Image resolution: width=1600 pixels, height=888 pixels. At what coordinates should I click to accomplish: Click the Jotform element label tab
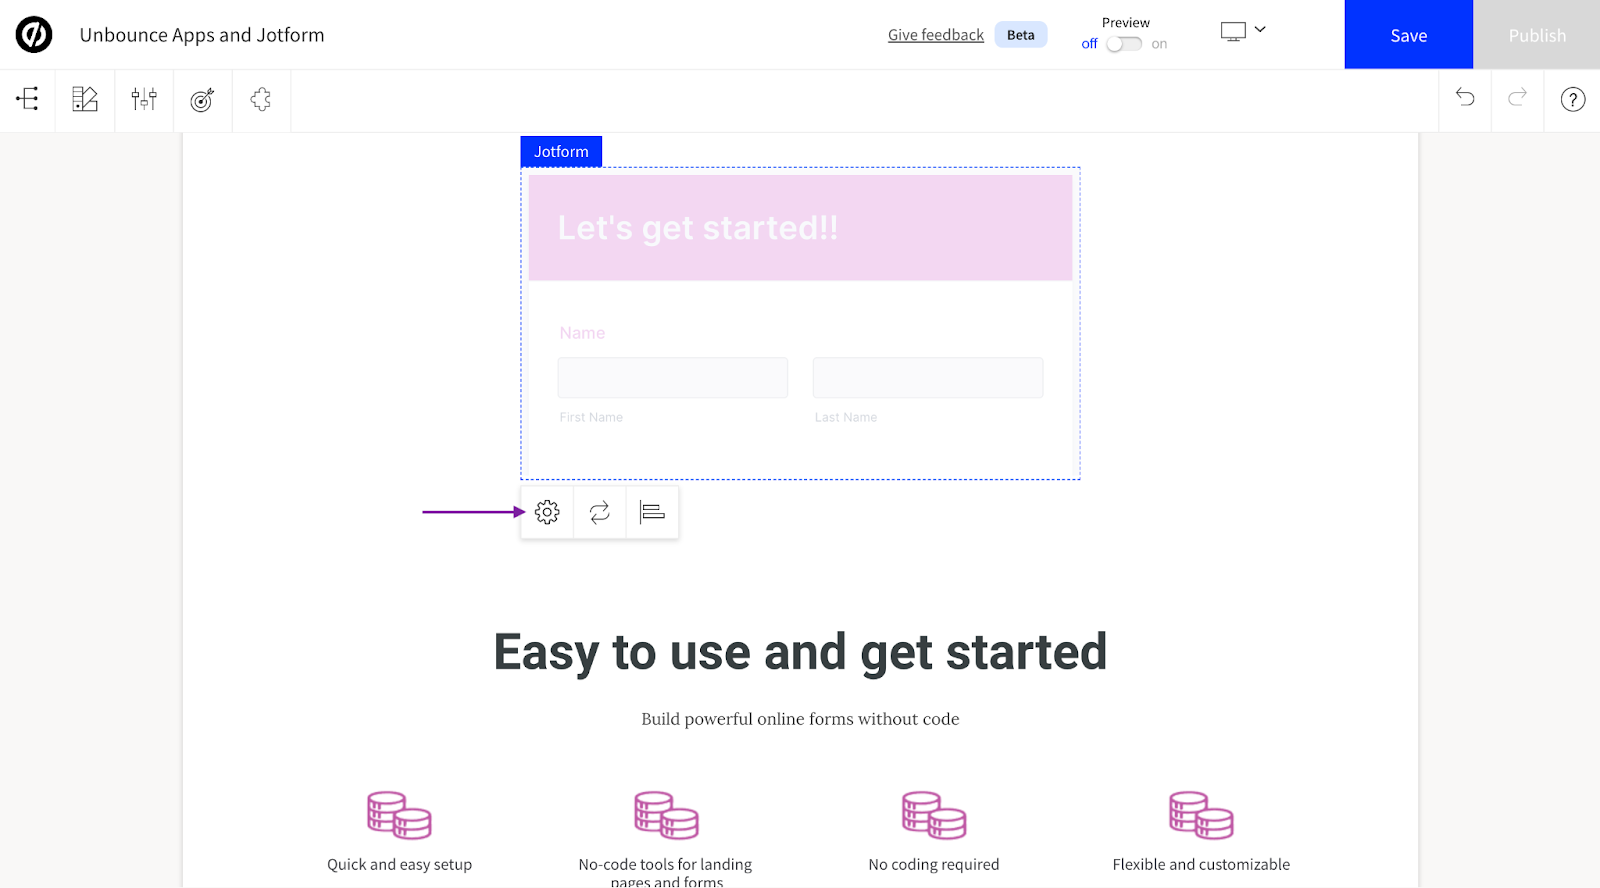[561, 152]
